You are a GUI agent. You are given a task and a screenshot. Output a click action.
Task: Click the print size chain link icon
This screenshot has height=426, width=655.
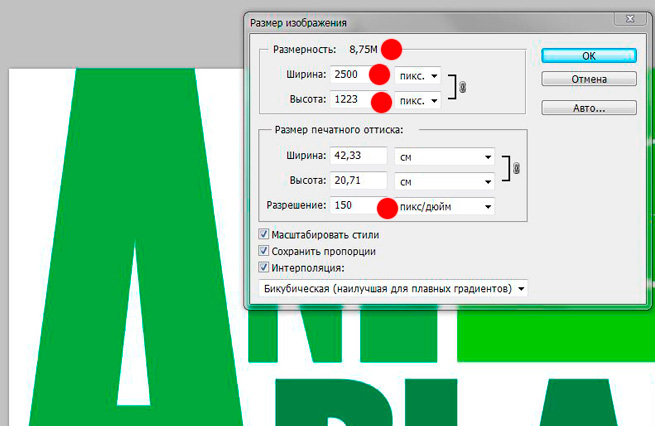tap(516, 169)
